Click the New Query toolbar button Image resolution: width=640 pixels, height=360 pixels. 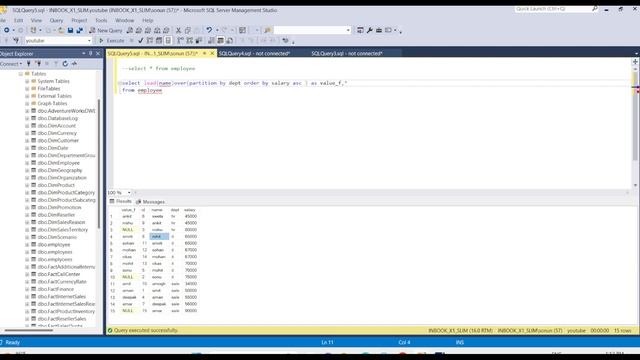tap(106, 30)
